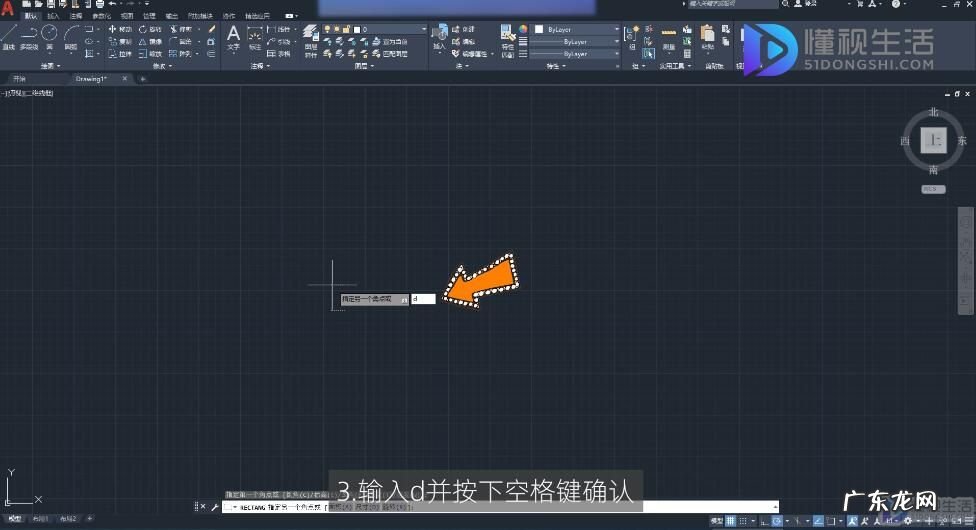Click the Match Properties (特性匹配) icon
The width and height of the screenshot is (976, 530).
[508, 41]
